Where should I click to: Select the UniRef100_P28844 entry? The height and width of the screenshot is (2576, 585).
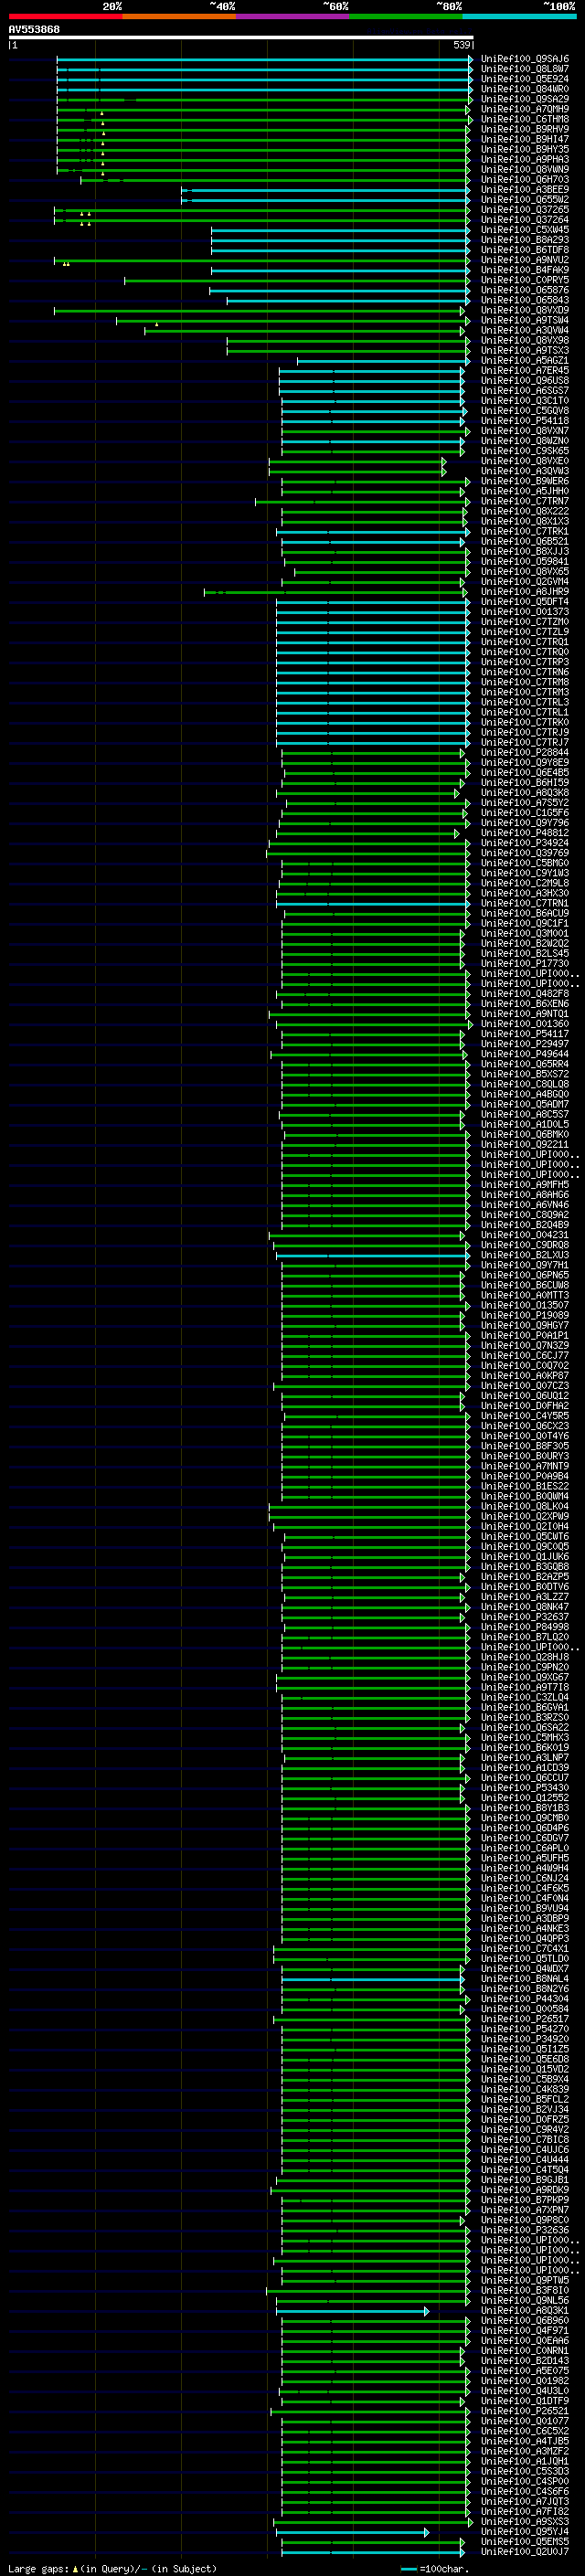pyautogui.click(x=525, y=753)
